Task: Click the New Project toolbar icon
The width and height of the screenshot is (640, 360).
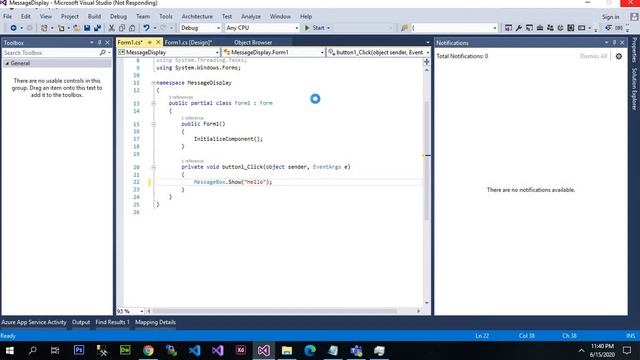Action: pyautogui.click(x=44, y=28)
